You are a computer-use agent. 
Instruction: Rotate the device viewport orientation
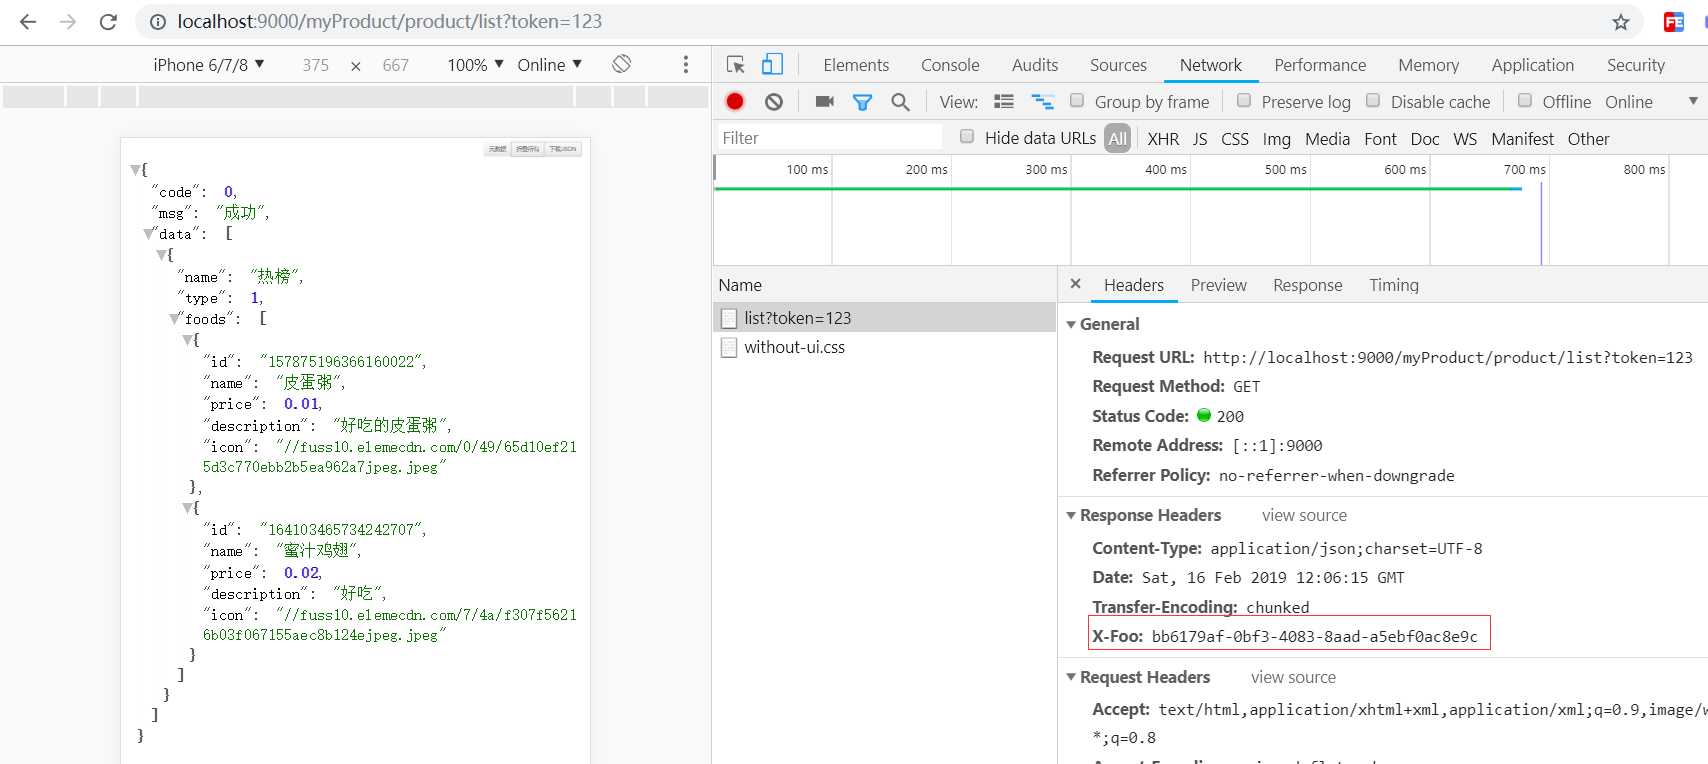click(x=622, y=64)
